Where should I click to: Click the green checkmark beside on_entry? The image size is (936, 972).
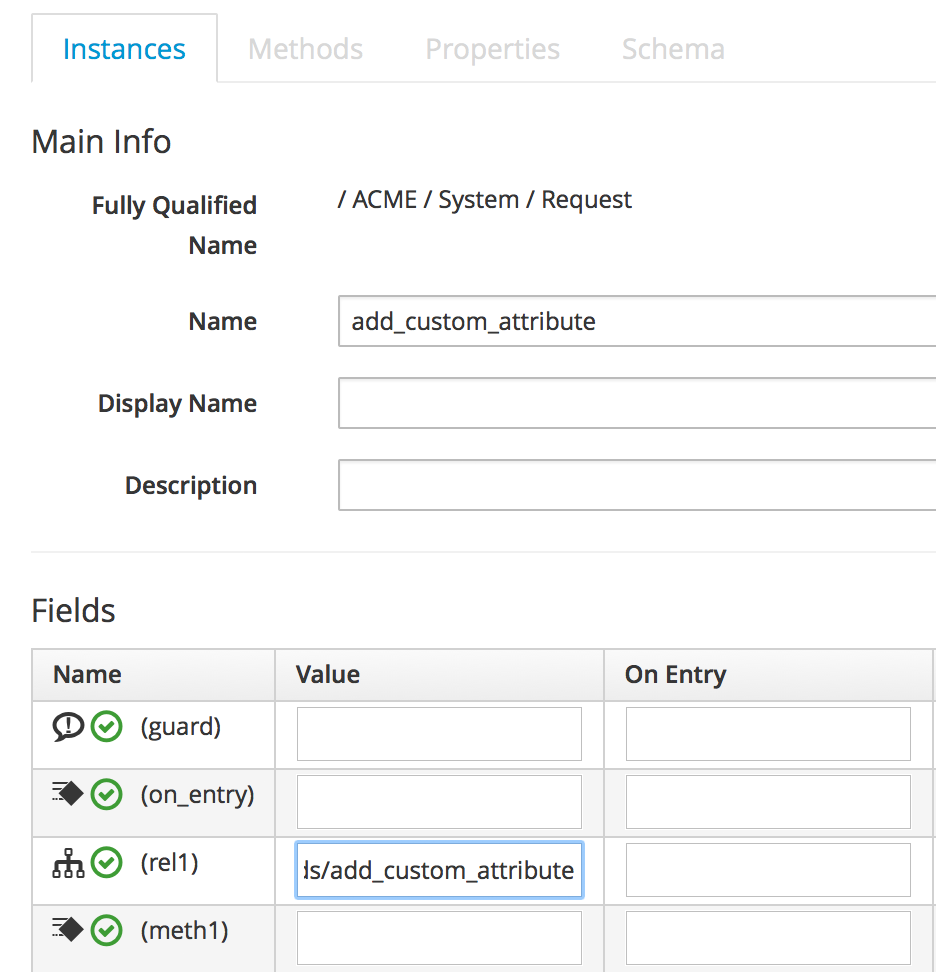point(106,795)
